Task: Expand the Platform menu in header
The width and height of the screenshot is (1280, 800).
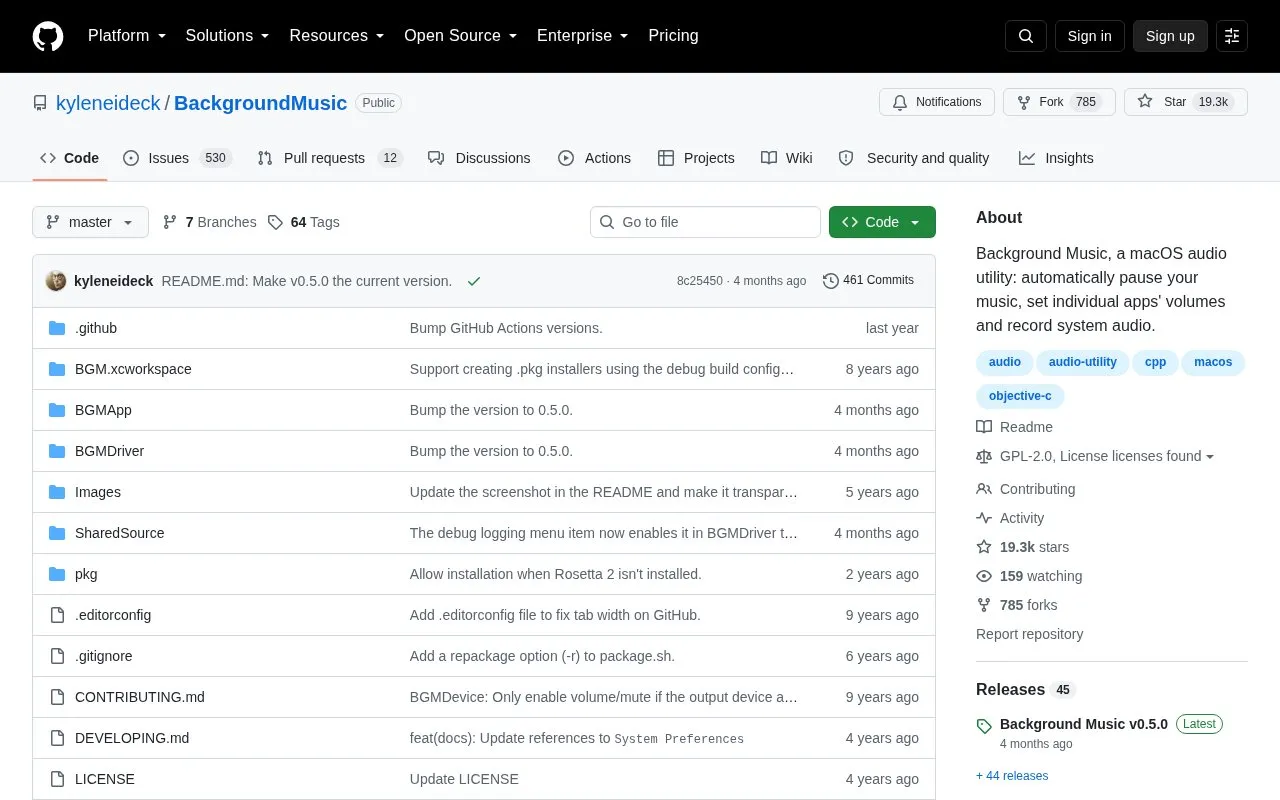Action: (x=127, y=36)
